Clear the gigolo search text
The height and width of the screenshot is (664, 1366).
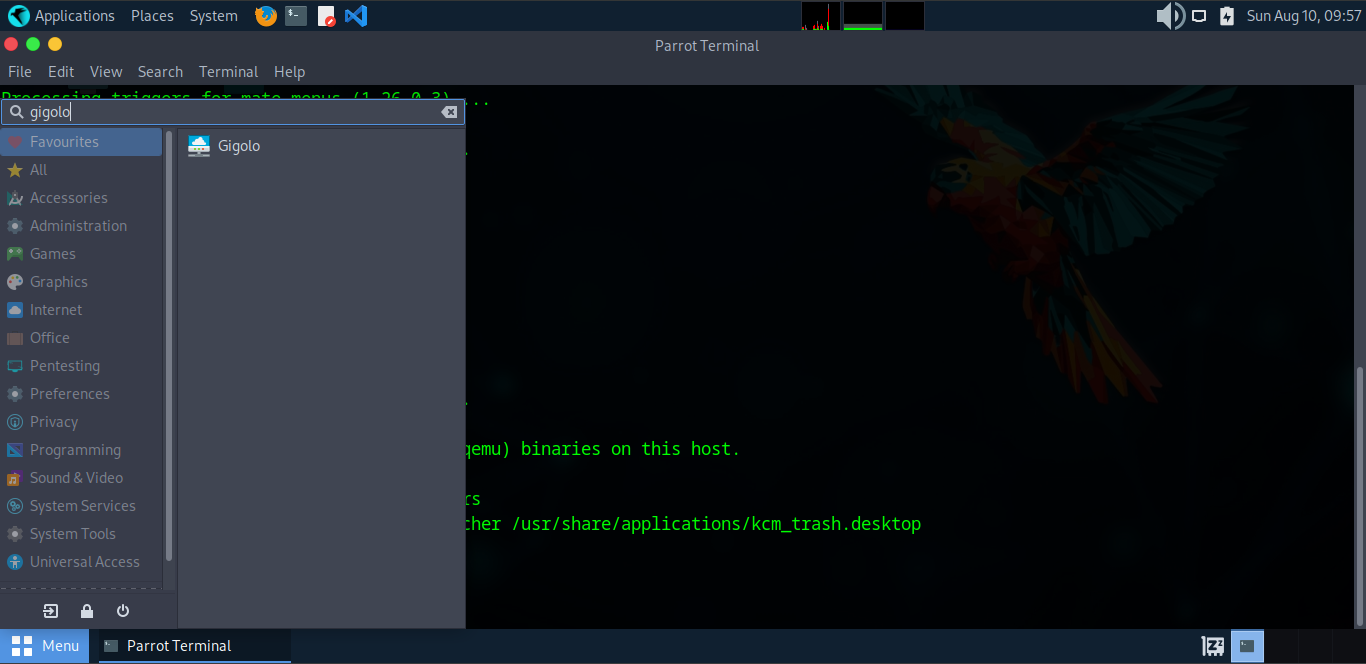[x=449, y=112]
